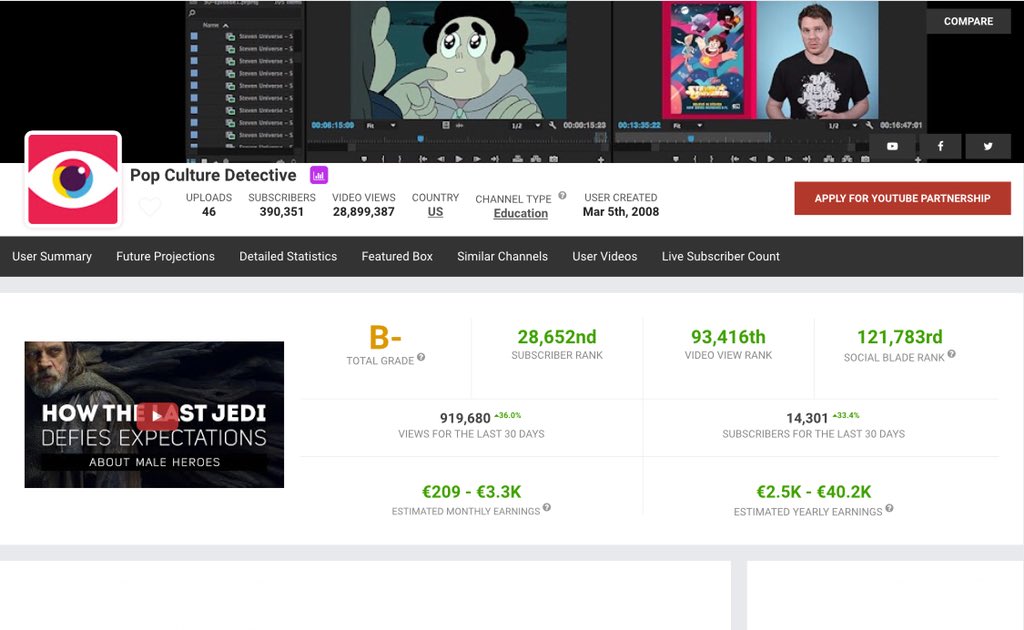Screen dimensions: 1024x630
Task: Favorite the channel with the heart icon
Action: pyautogui.click(x=150, y=206)
